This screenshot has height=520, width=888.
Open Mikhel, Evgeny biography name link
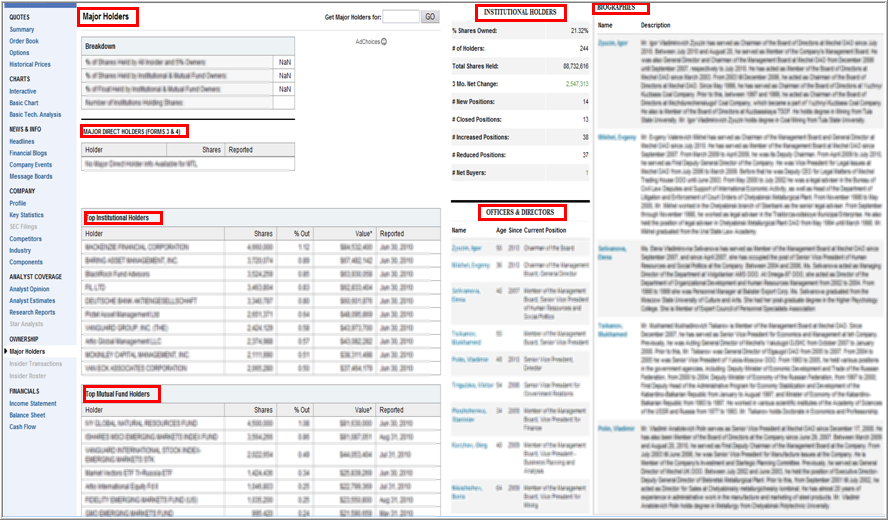617,138
